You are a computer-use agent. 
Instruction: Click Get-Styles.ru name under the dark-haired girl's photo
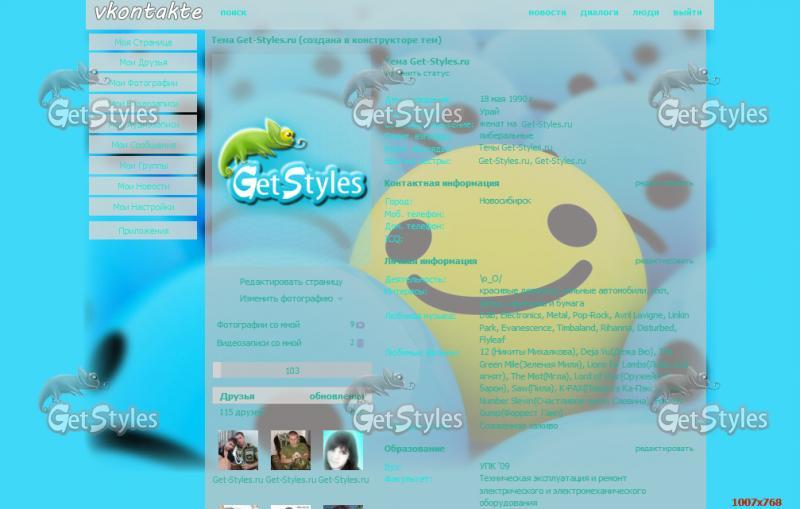[343, 479]
